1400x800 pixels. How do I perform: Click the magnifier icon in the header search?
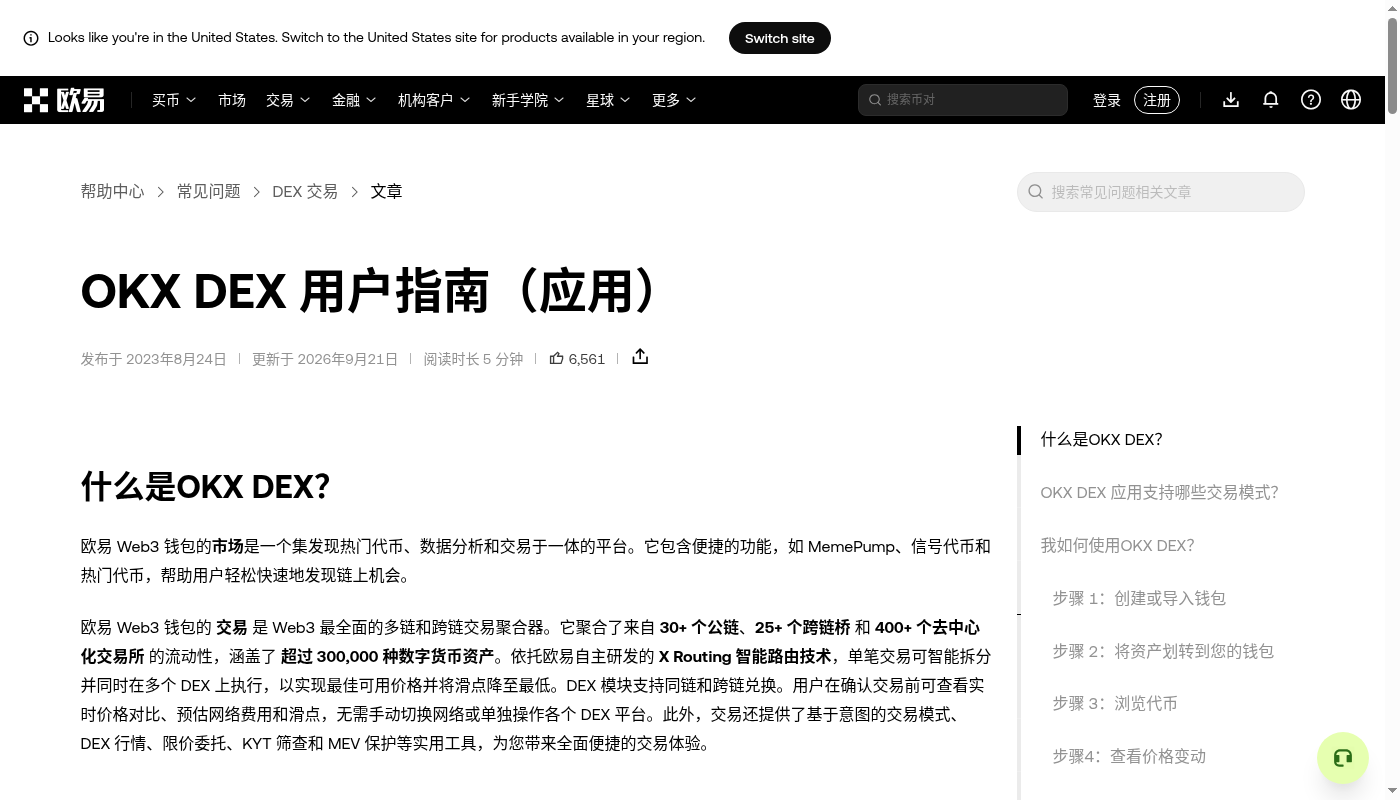tap(875, 100)
